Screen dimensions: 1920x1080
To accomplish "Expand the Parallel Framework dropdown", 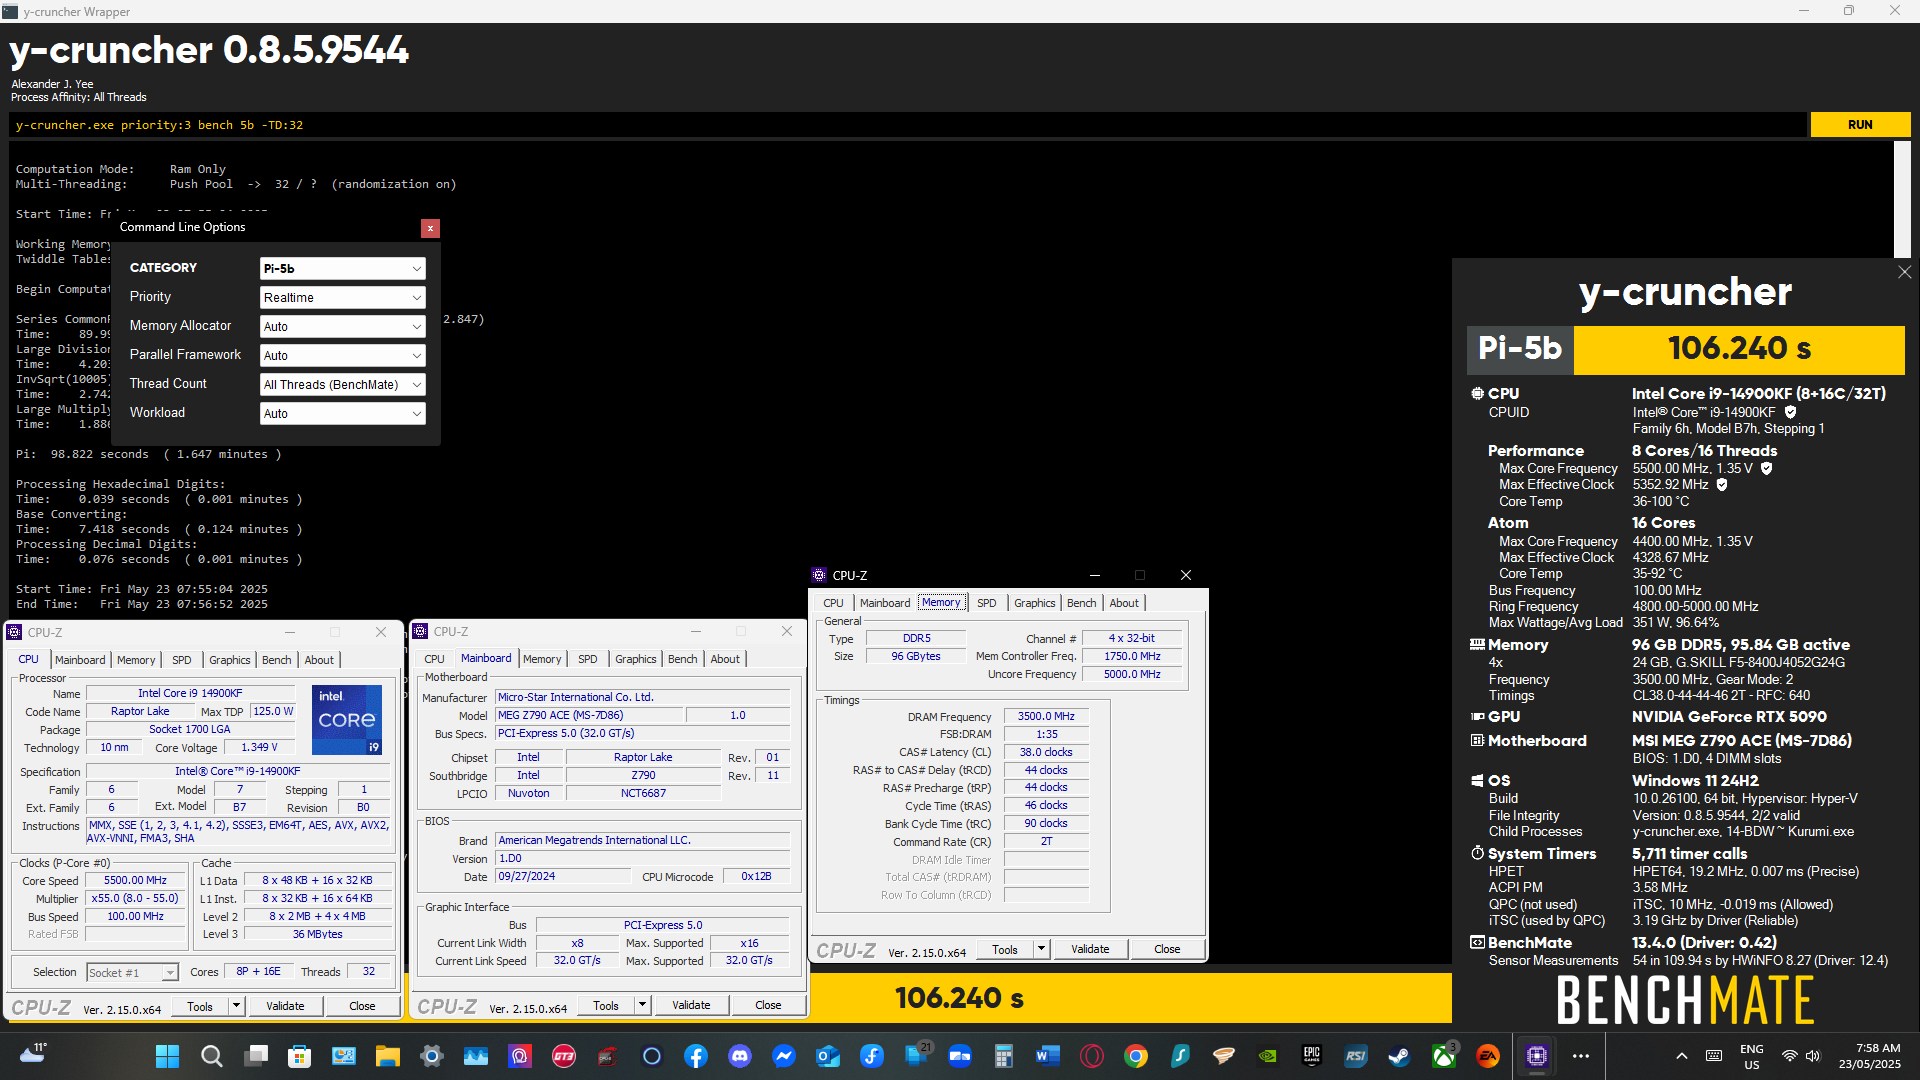I will [342, 356].
